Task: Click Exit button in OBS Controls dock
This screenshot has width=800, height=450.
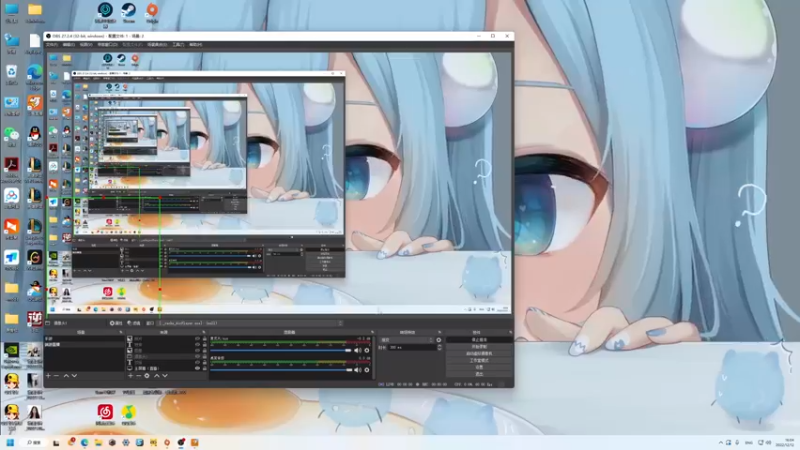Action: pyautogui.click(x=480, y=373)
